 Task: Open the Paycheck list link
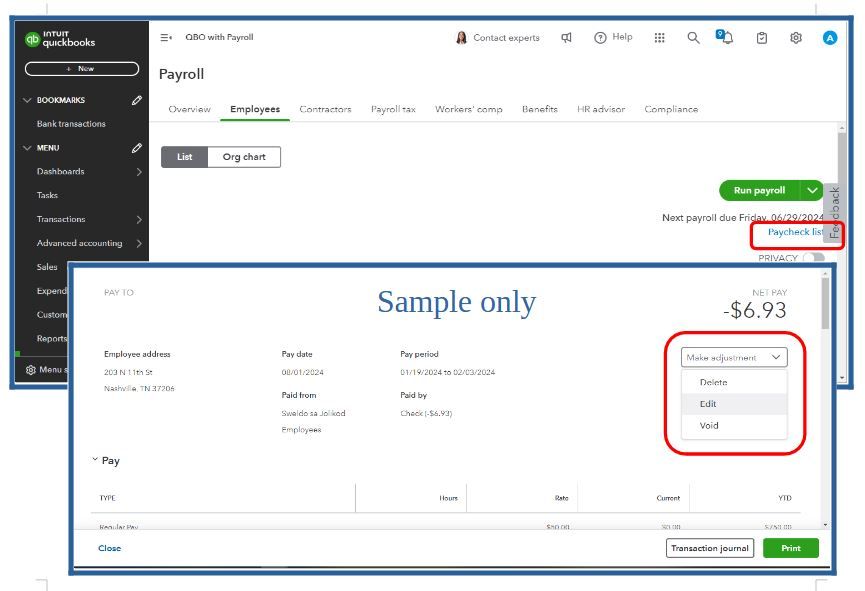point(795,232)
